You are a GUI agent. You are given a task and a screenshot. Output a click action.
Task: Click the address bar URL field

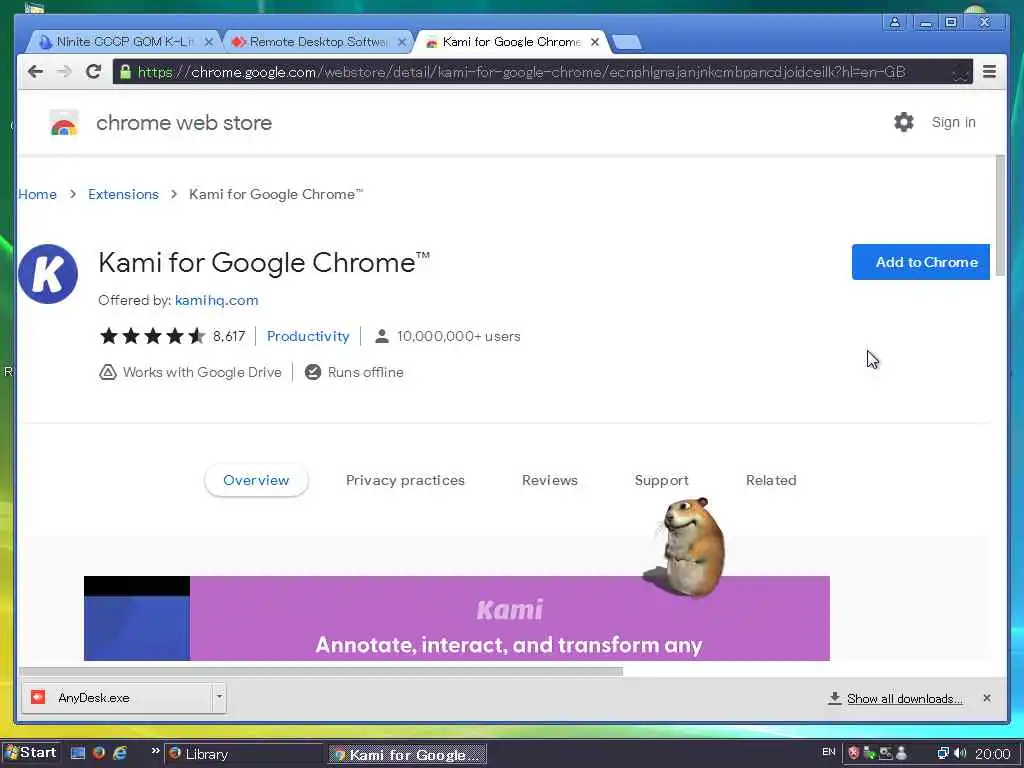pyautogui.click(x=542, y=72)
